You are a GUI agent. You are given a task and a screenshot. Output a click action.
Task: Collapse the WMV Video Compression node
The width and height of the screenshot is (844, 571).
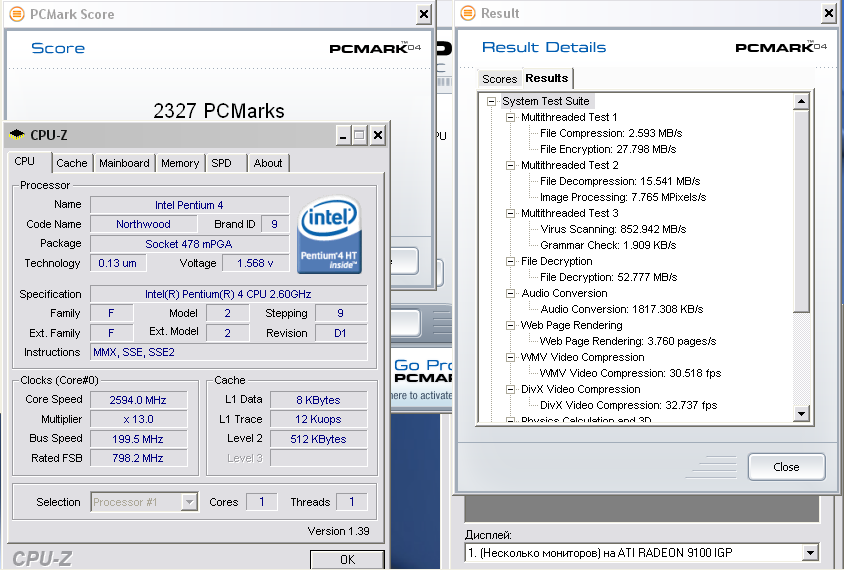coord(510,357)
